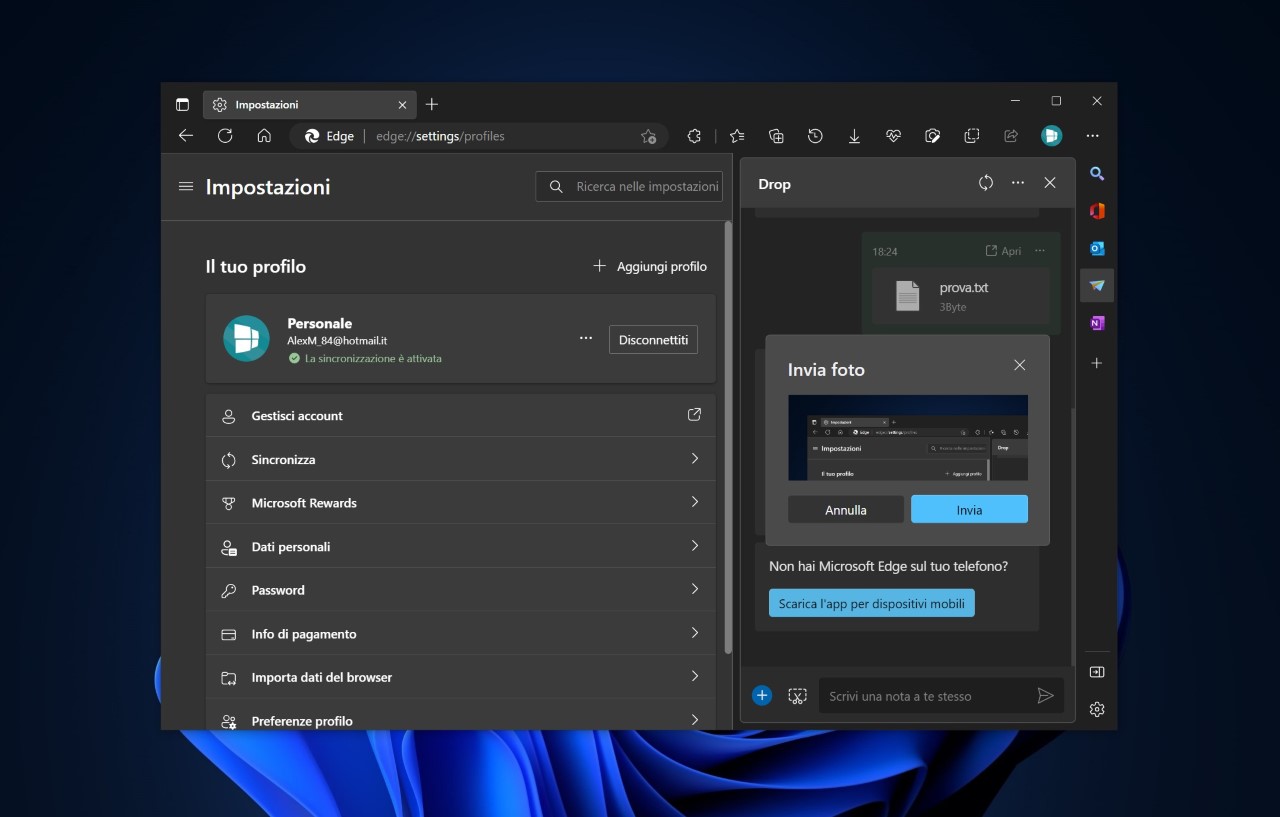1280x817 pixels.
Task: Go to home page icon
Action: pyautogui.click(x=264, y=136)
